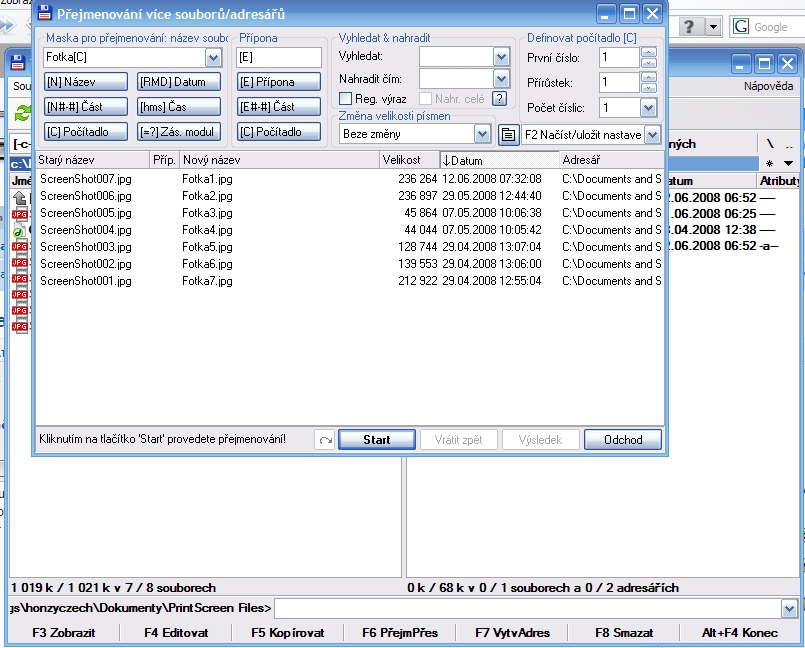Image resolution: width=805 pixels, height=648 pixels.
Task: Insert the [E#-#] Část extension placeholder
Action: [279, 107]
